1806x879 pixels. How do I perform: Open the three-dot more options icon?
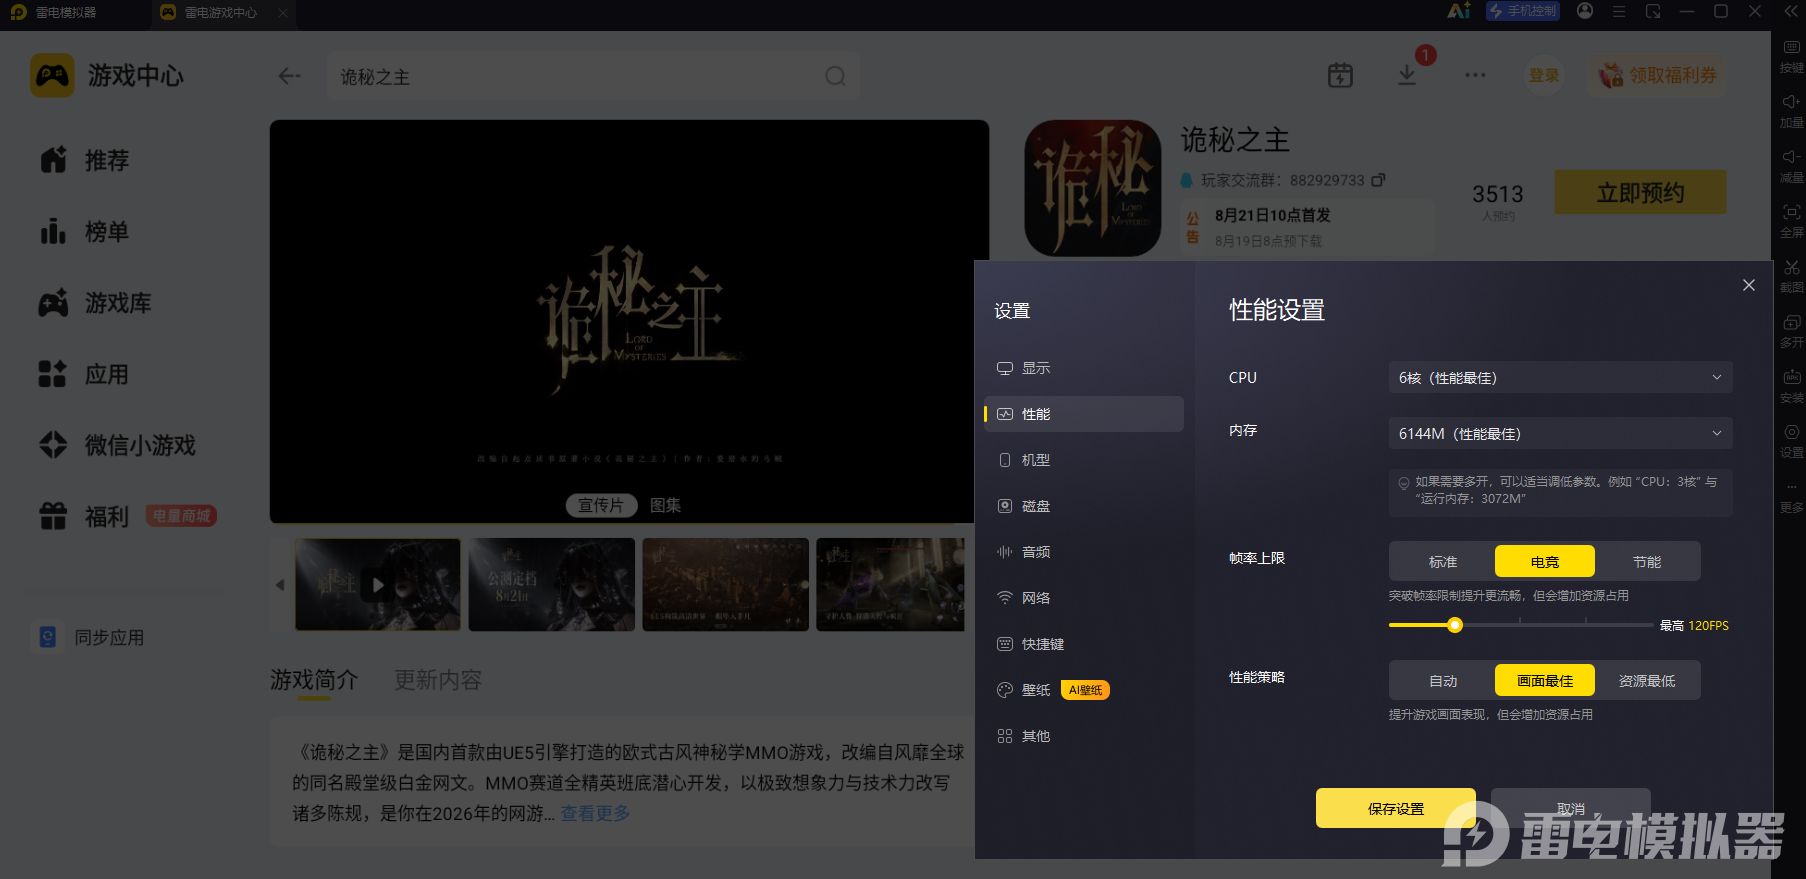[1475, 75]
